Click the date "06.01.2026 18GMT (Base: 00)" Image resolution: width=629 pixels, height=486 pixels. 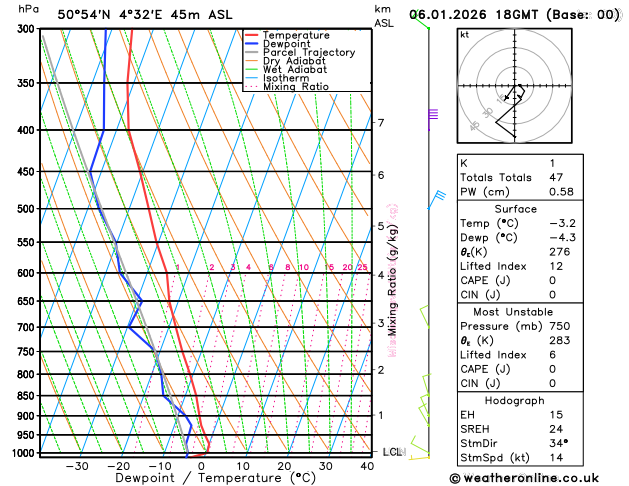click(x=515, y=15)
